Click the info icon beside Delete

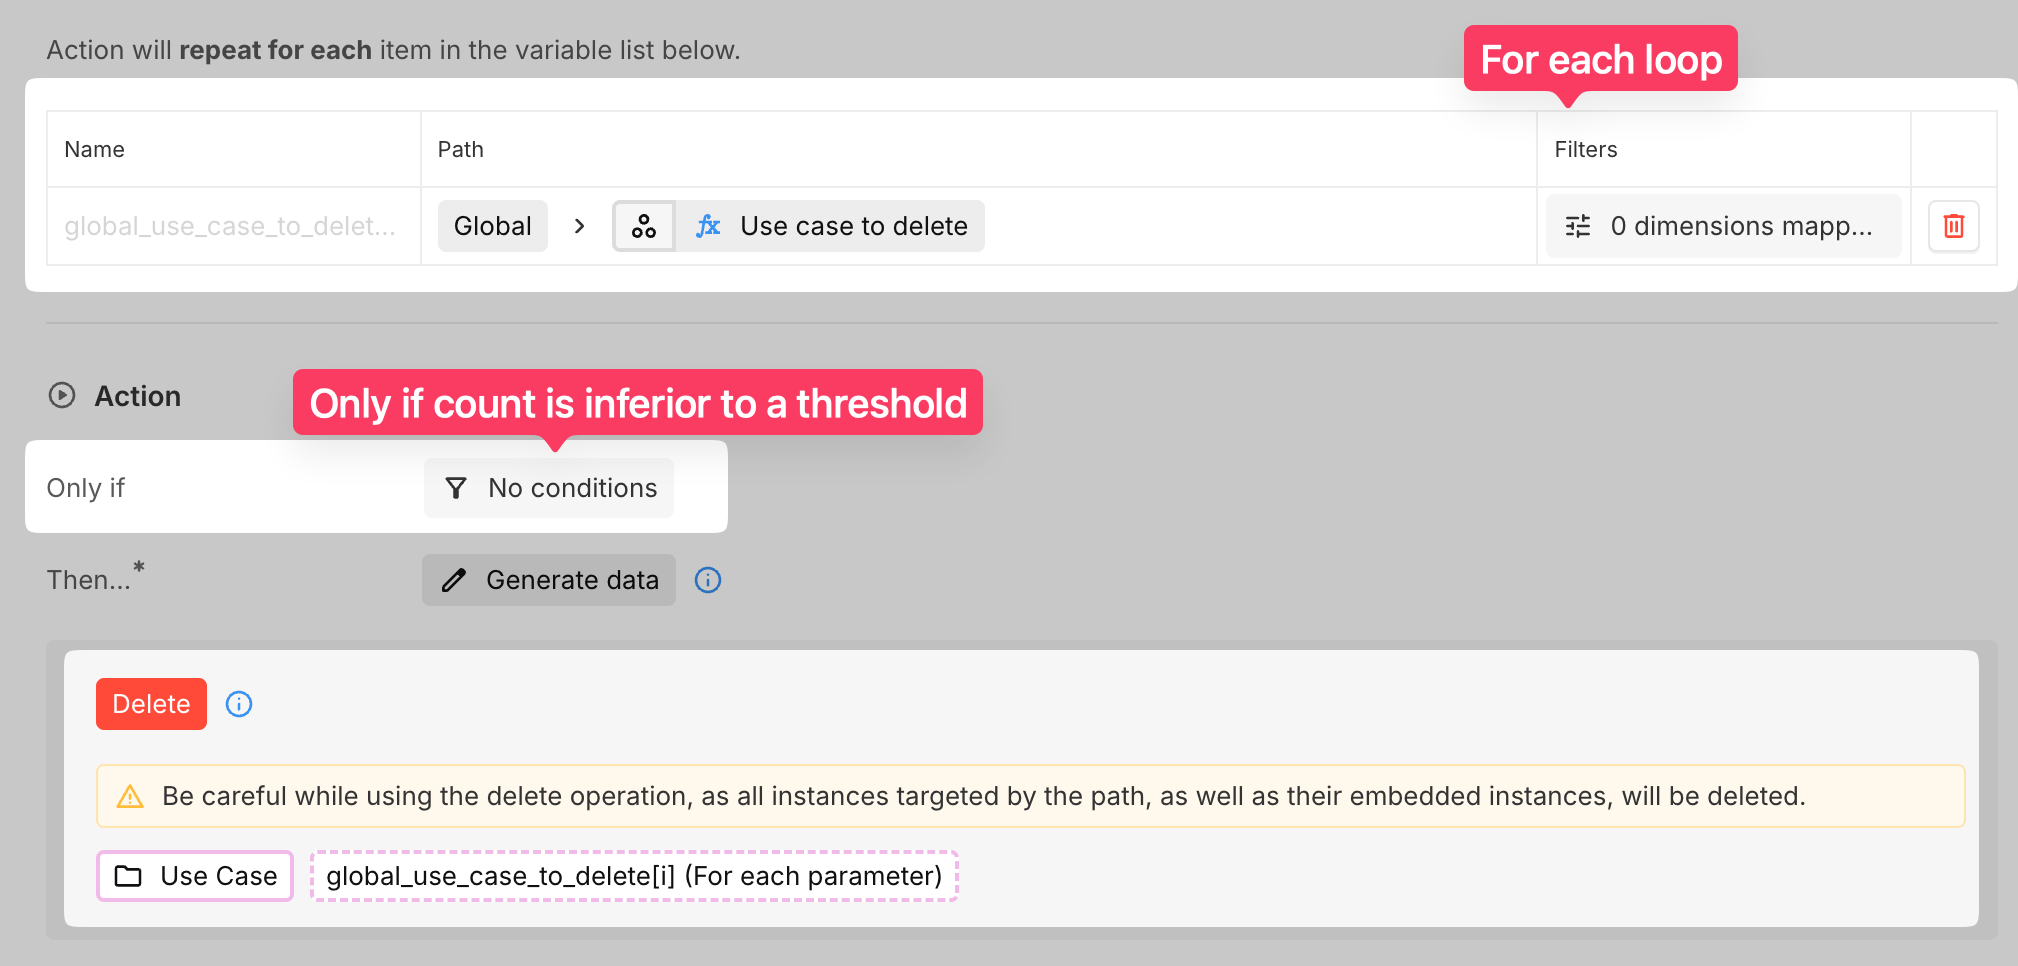click(x=239, y=704)
